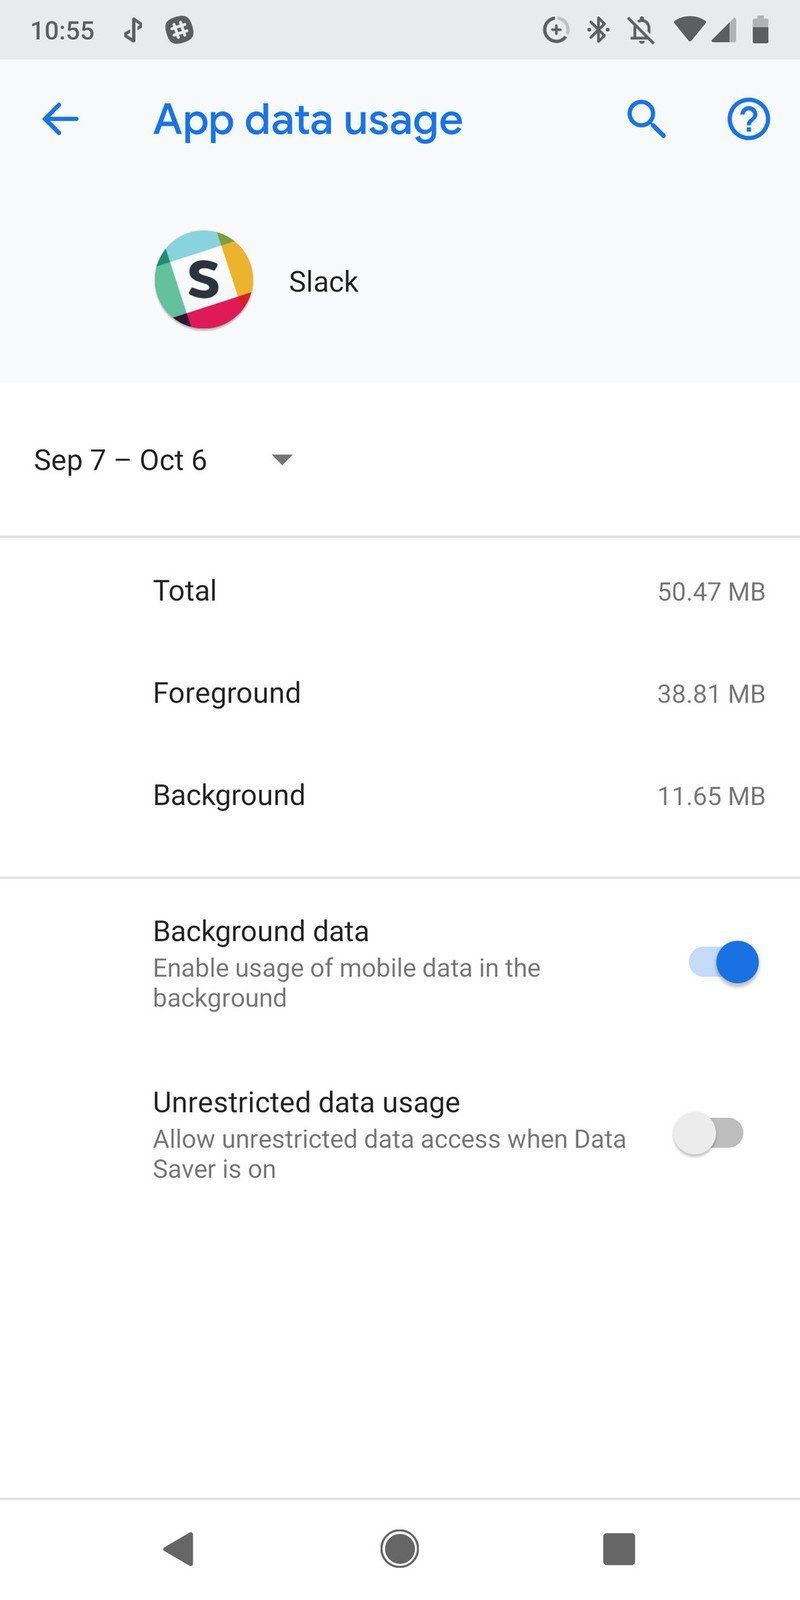Screen dimensions: 800x1600
Task: Tap the battery icon in the status bar
Action: pyautogui.click(x=763, y=30)
